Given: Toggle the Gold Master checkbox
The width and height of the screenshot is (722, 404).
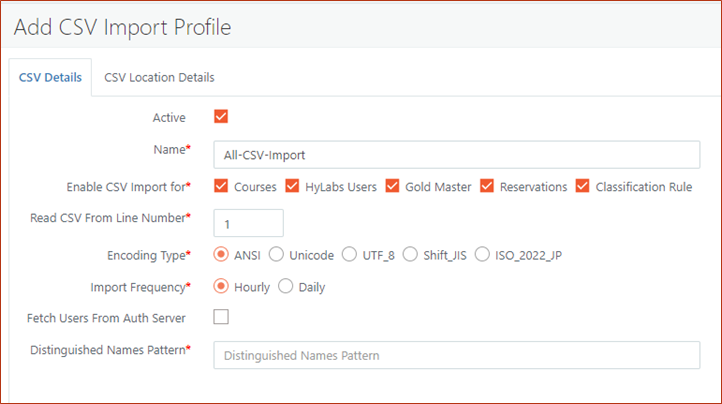Looking at the screenshot, I should tap(392, 186).
